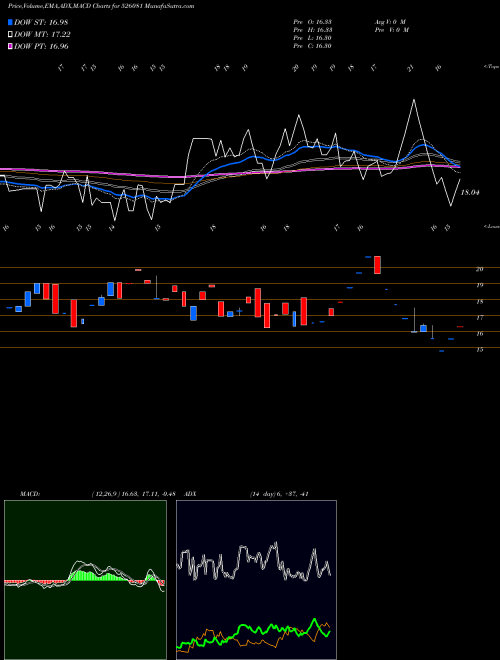This screenshot has width=500, height=660.
Task: Click the 15 price axis label
Action: (x=479, y=349)
